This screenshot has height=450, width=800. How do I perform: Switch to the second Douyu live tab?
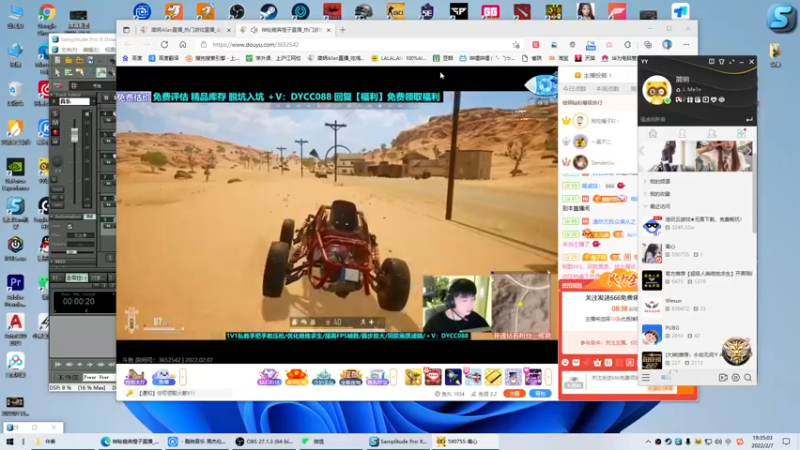pyautogui.click(x=286, y=30)
